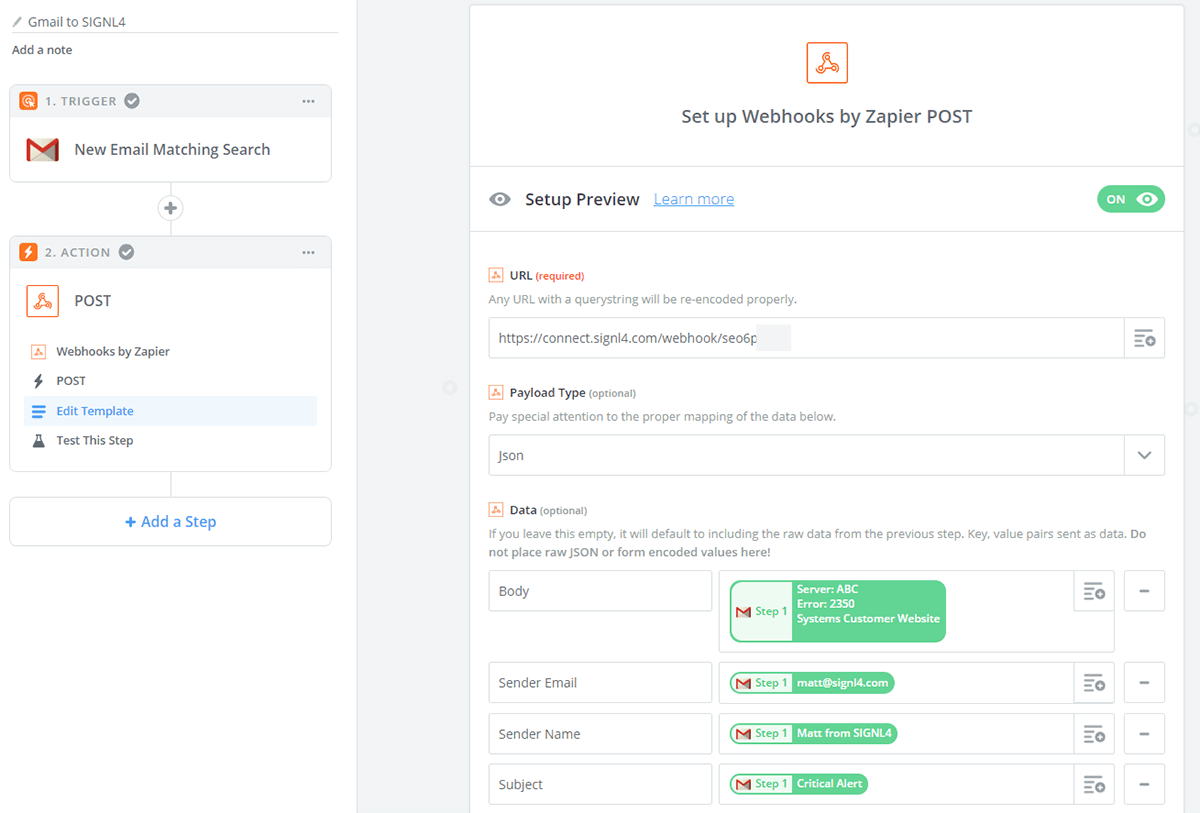
Task: Click the Body value Step 1 pill
Action: click(838, 611)
